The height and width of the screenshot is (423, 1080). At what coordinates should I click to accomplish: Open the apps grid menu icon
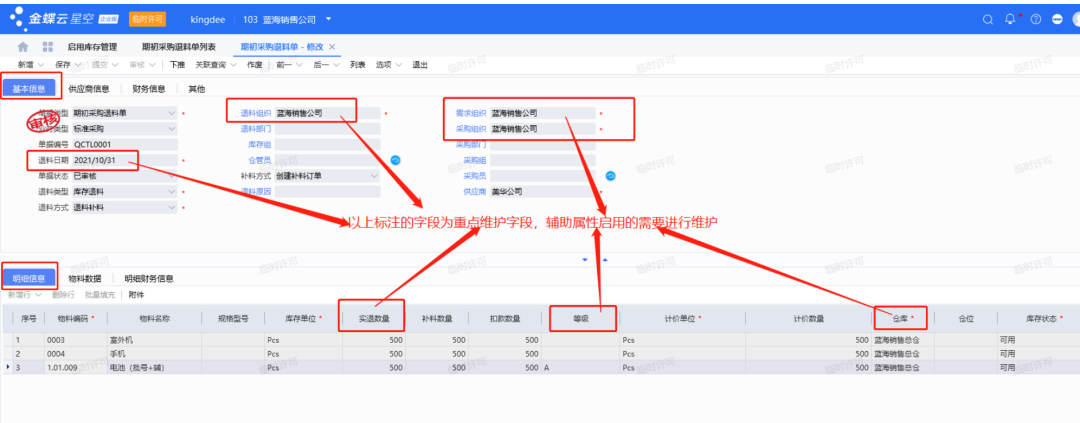(48, 47)
